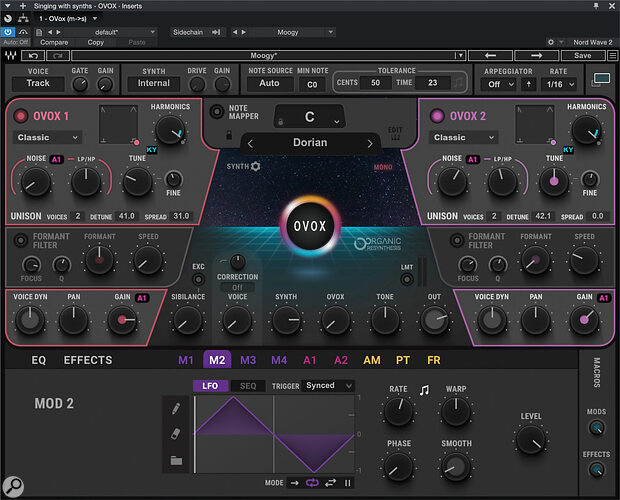Click the lock icon below Note Mapper
Viewport: 620px width, 500px height.
[x=229, y=135]
